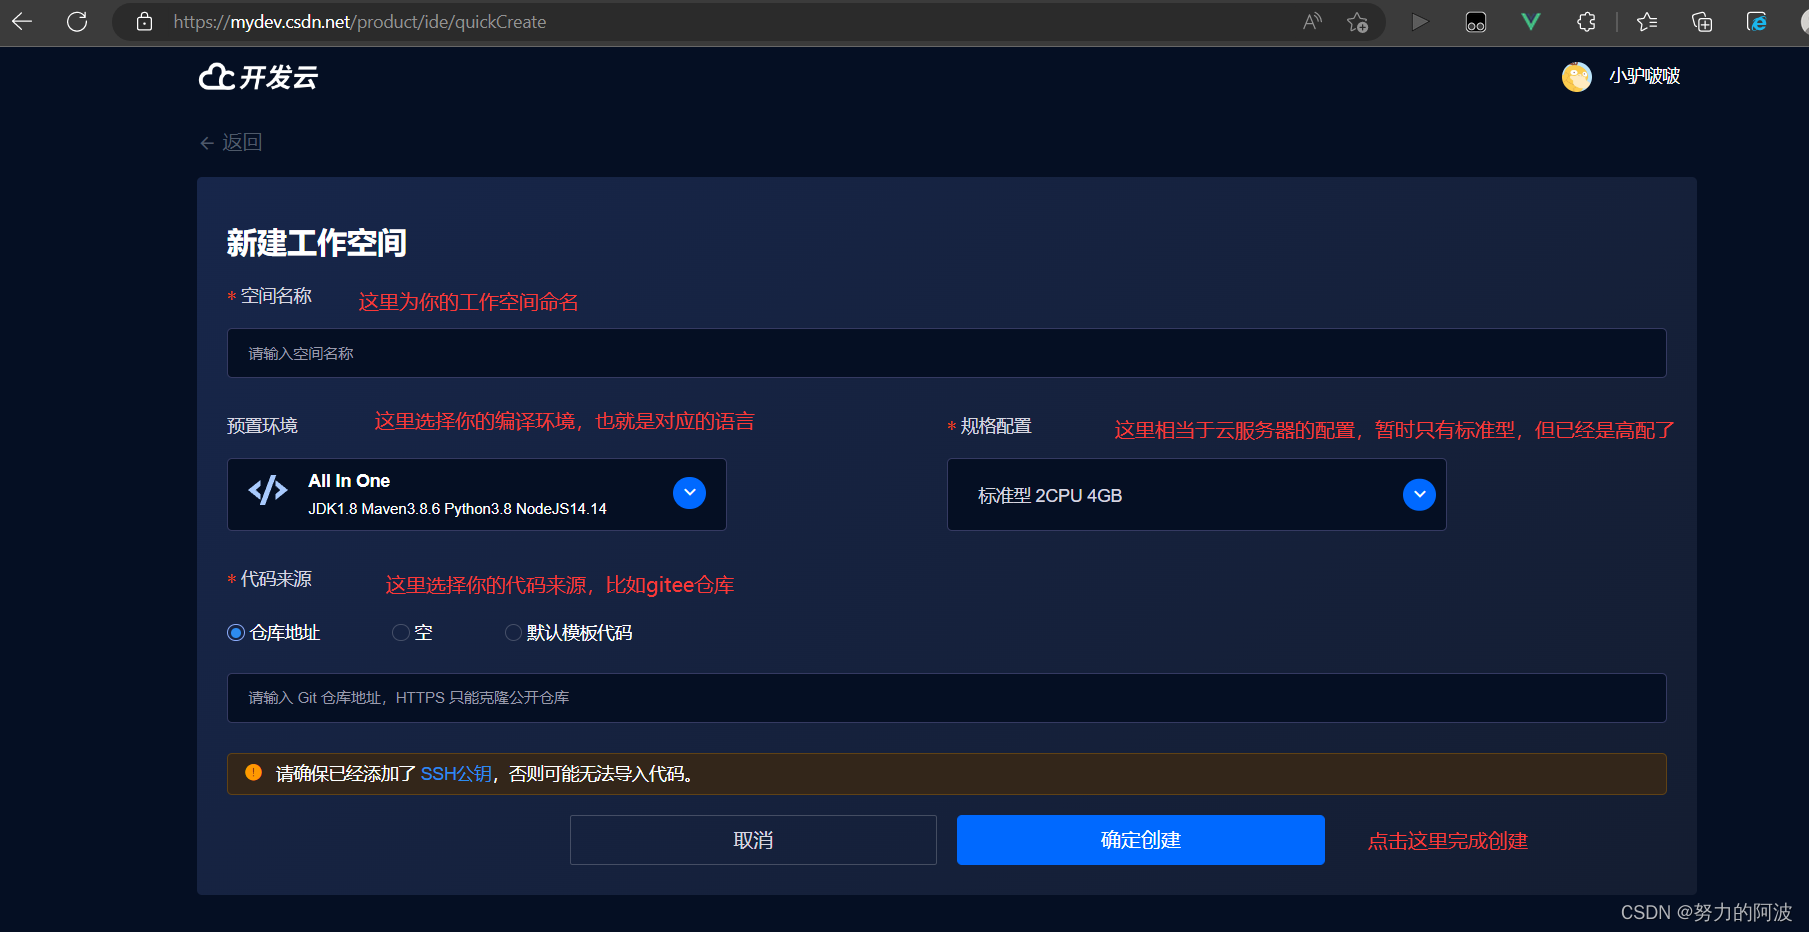Activate the read aloud icon in address bar
The width and height of the screenshot is (1809, 932).
click(x=1312, y=21)
